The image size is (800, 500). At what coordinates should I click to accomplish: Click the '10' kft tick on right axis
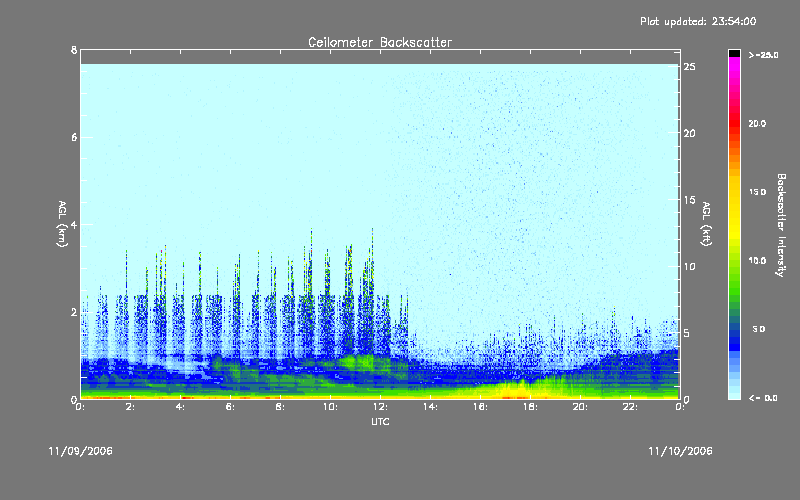690,266
